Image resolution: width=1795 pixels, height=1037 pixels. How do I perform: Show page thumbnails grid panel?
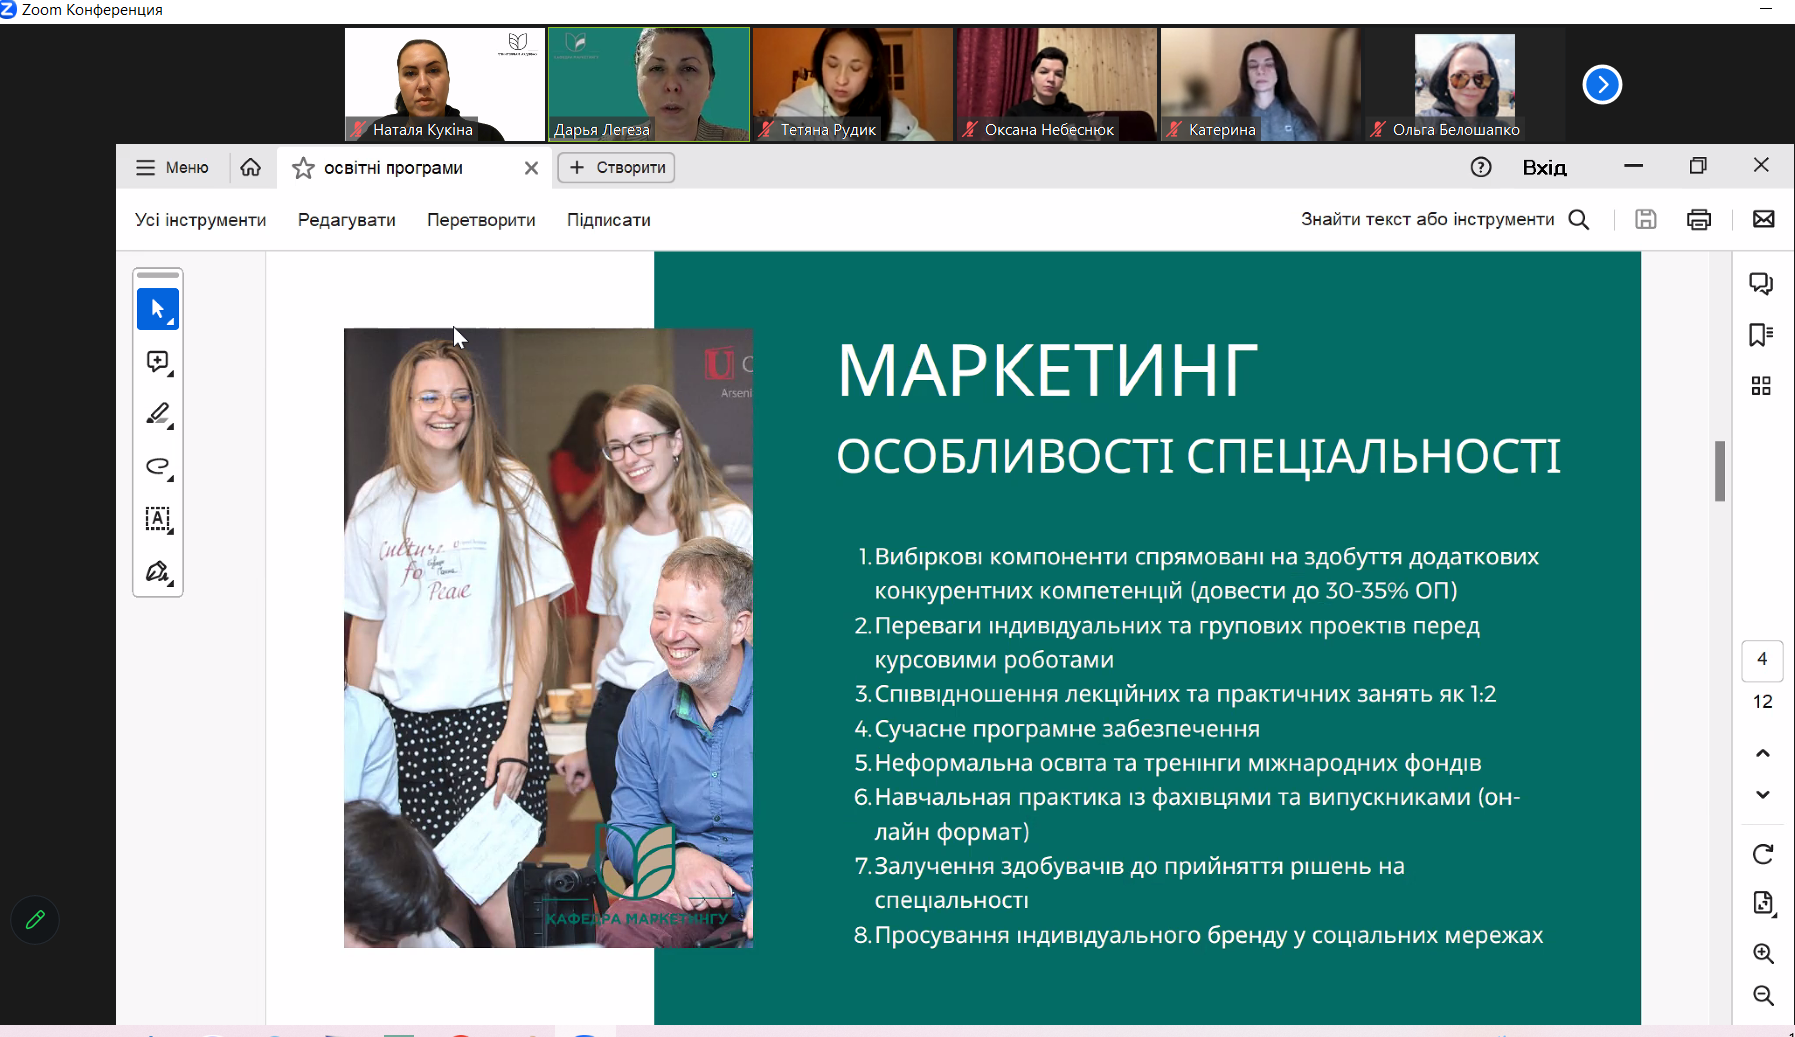(x=1761, y=386)
